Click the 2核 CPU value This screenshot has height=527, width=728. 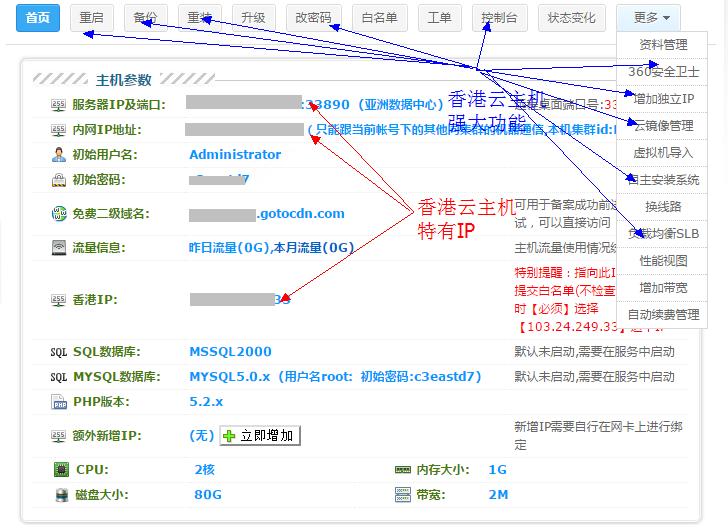204,469
